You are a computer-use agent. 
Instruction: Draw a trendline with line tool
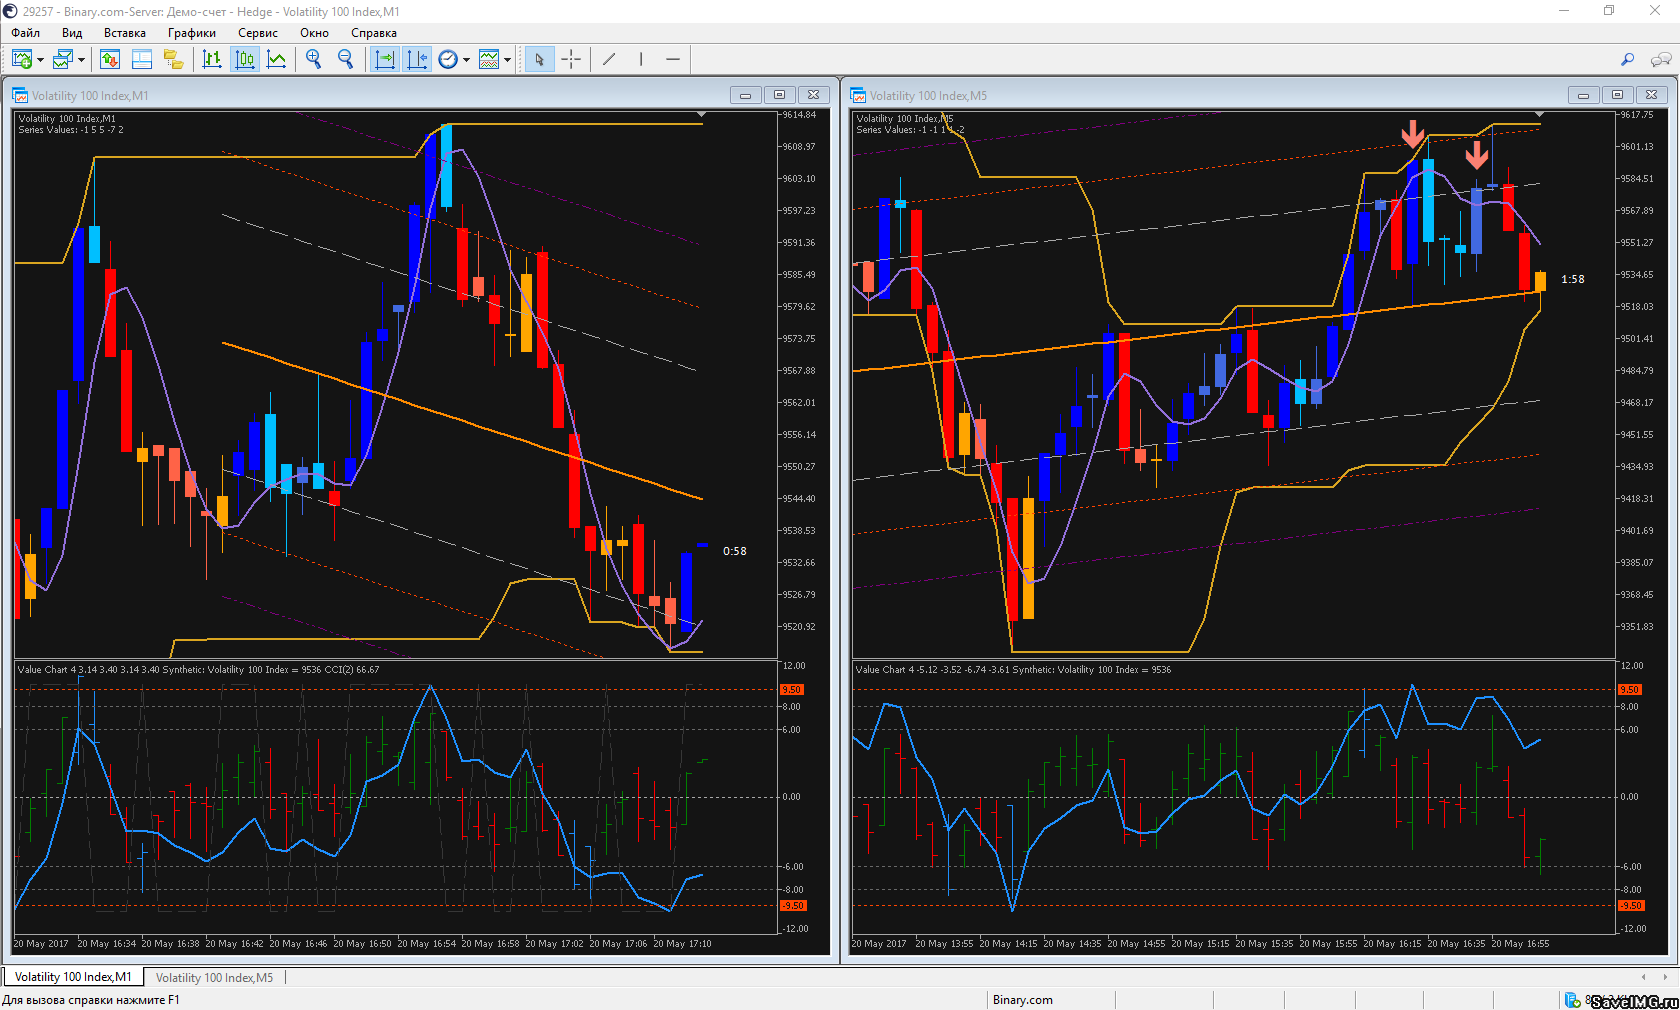[x=609, y=60]
